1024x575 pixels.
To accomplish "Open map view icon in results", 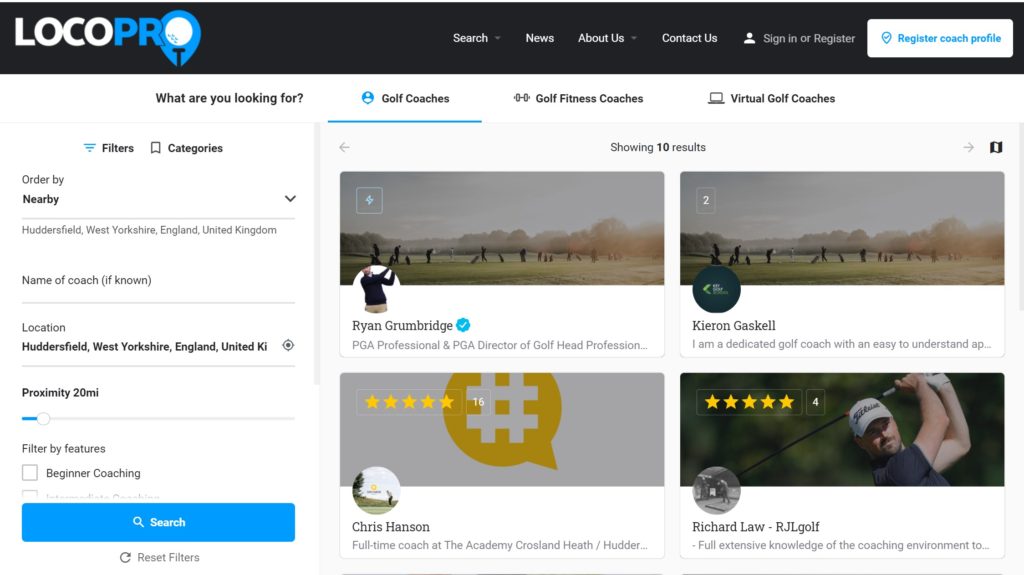I will click(996, 147).
